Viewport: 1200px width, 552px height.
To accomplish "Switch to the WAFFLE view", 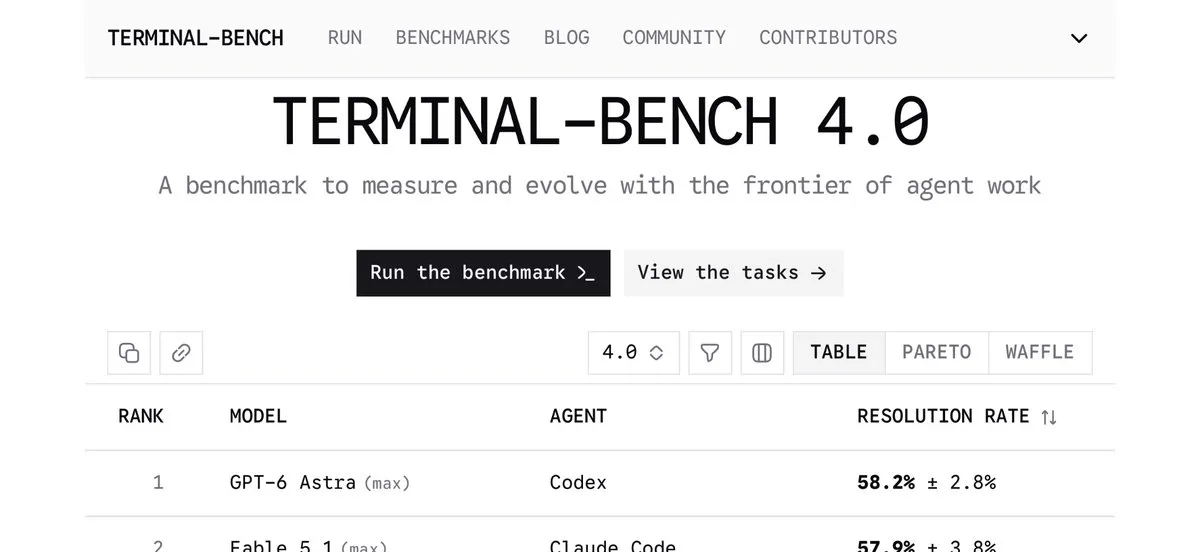I will pyautogui.click(x=1040, y=353).
